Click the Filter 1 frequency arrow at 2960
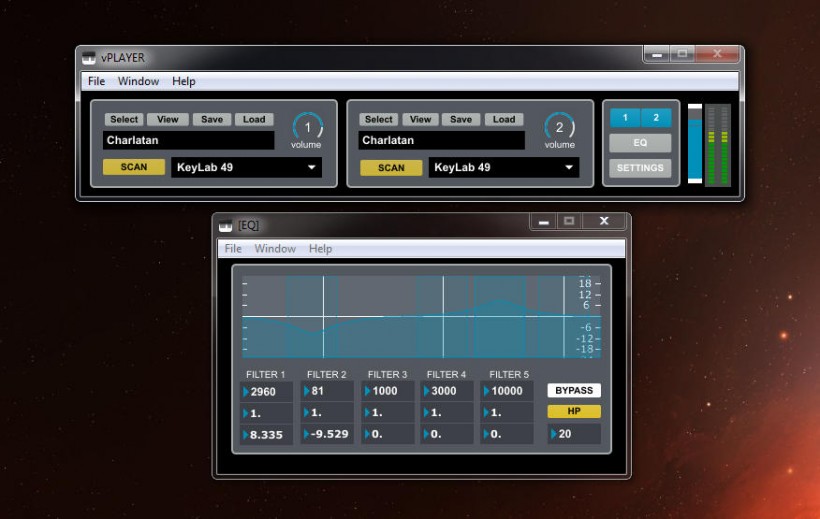The image size is (820, 519). click(x=246, y=391)
